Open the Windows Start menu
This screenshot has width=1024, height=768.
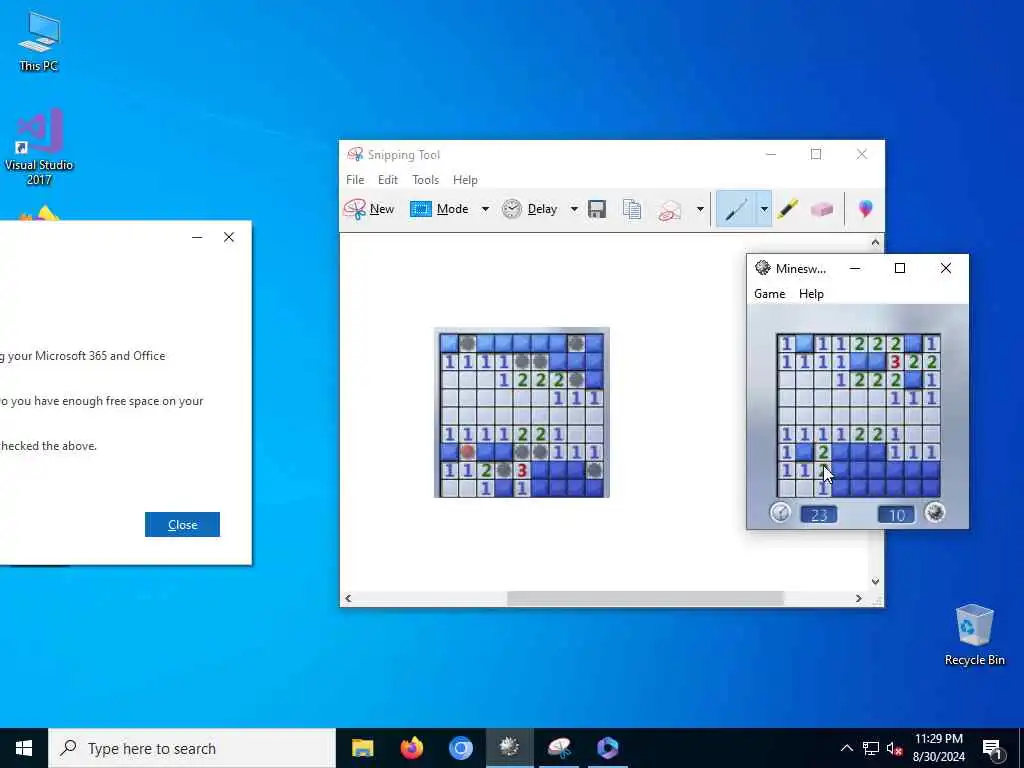(x=24, y=748)
